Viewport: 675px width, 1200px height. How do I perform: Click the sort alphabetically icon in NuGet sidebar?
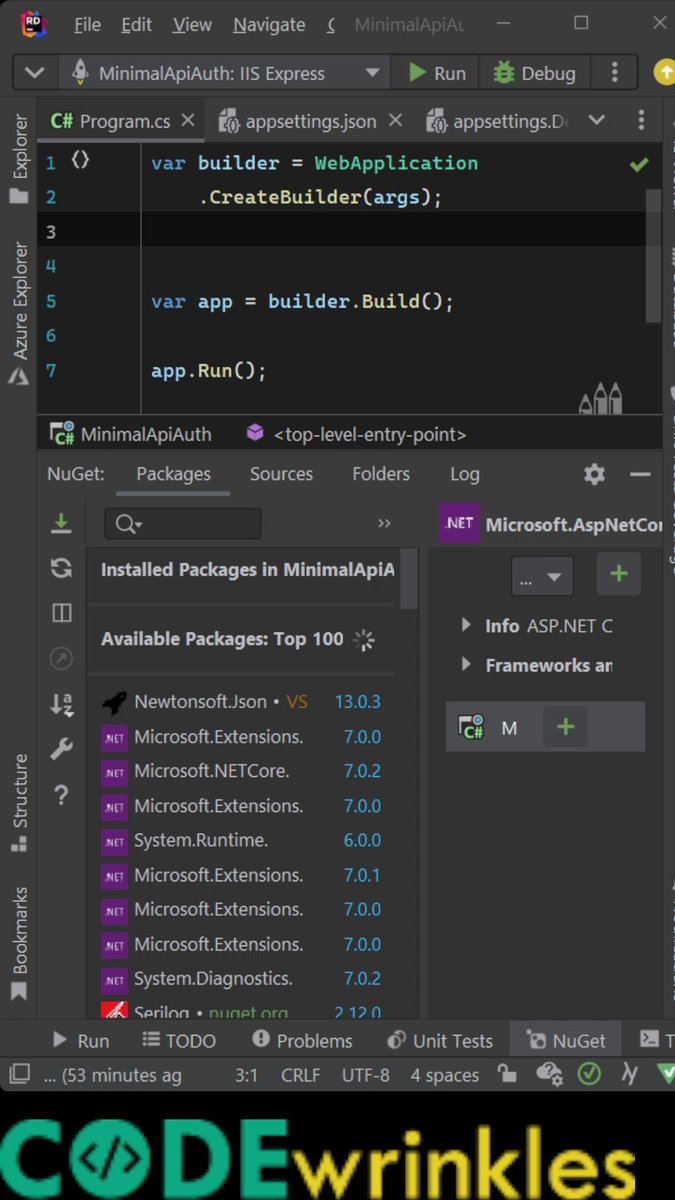pyautogui.click(x=61, y=704)
